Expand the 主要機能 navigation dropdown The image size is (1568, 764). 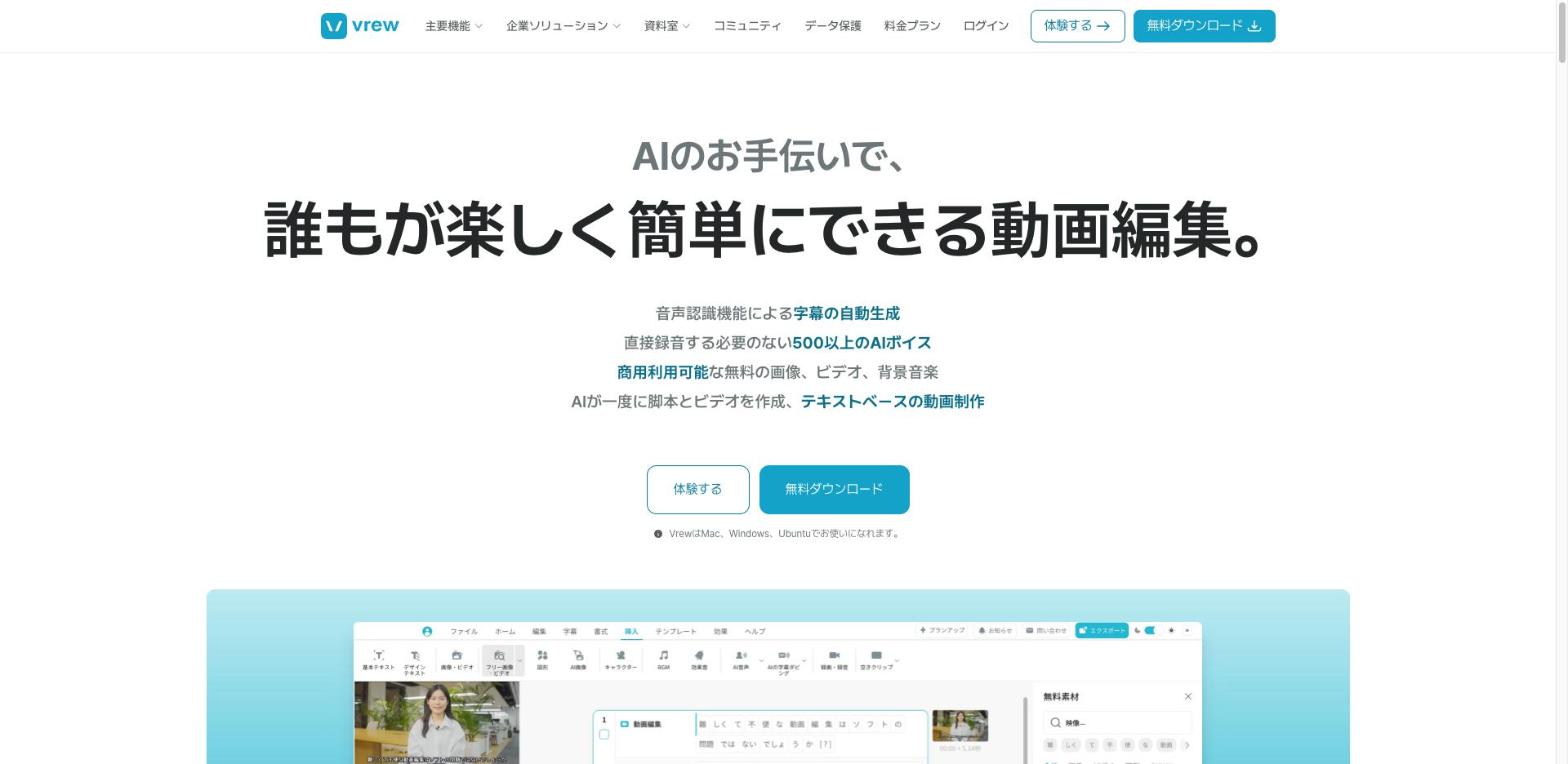click(x=454, y=26)
